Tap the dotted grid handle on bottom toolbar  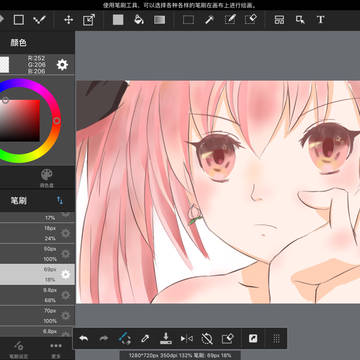(276, 339)
